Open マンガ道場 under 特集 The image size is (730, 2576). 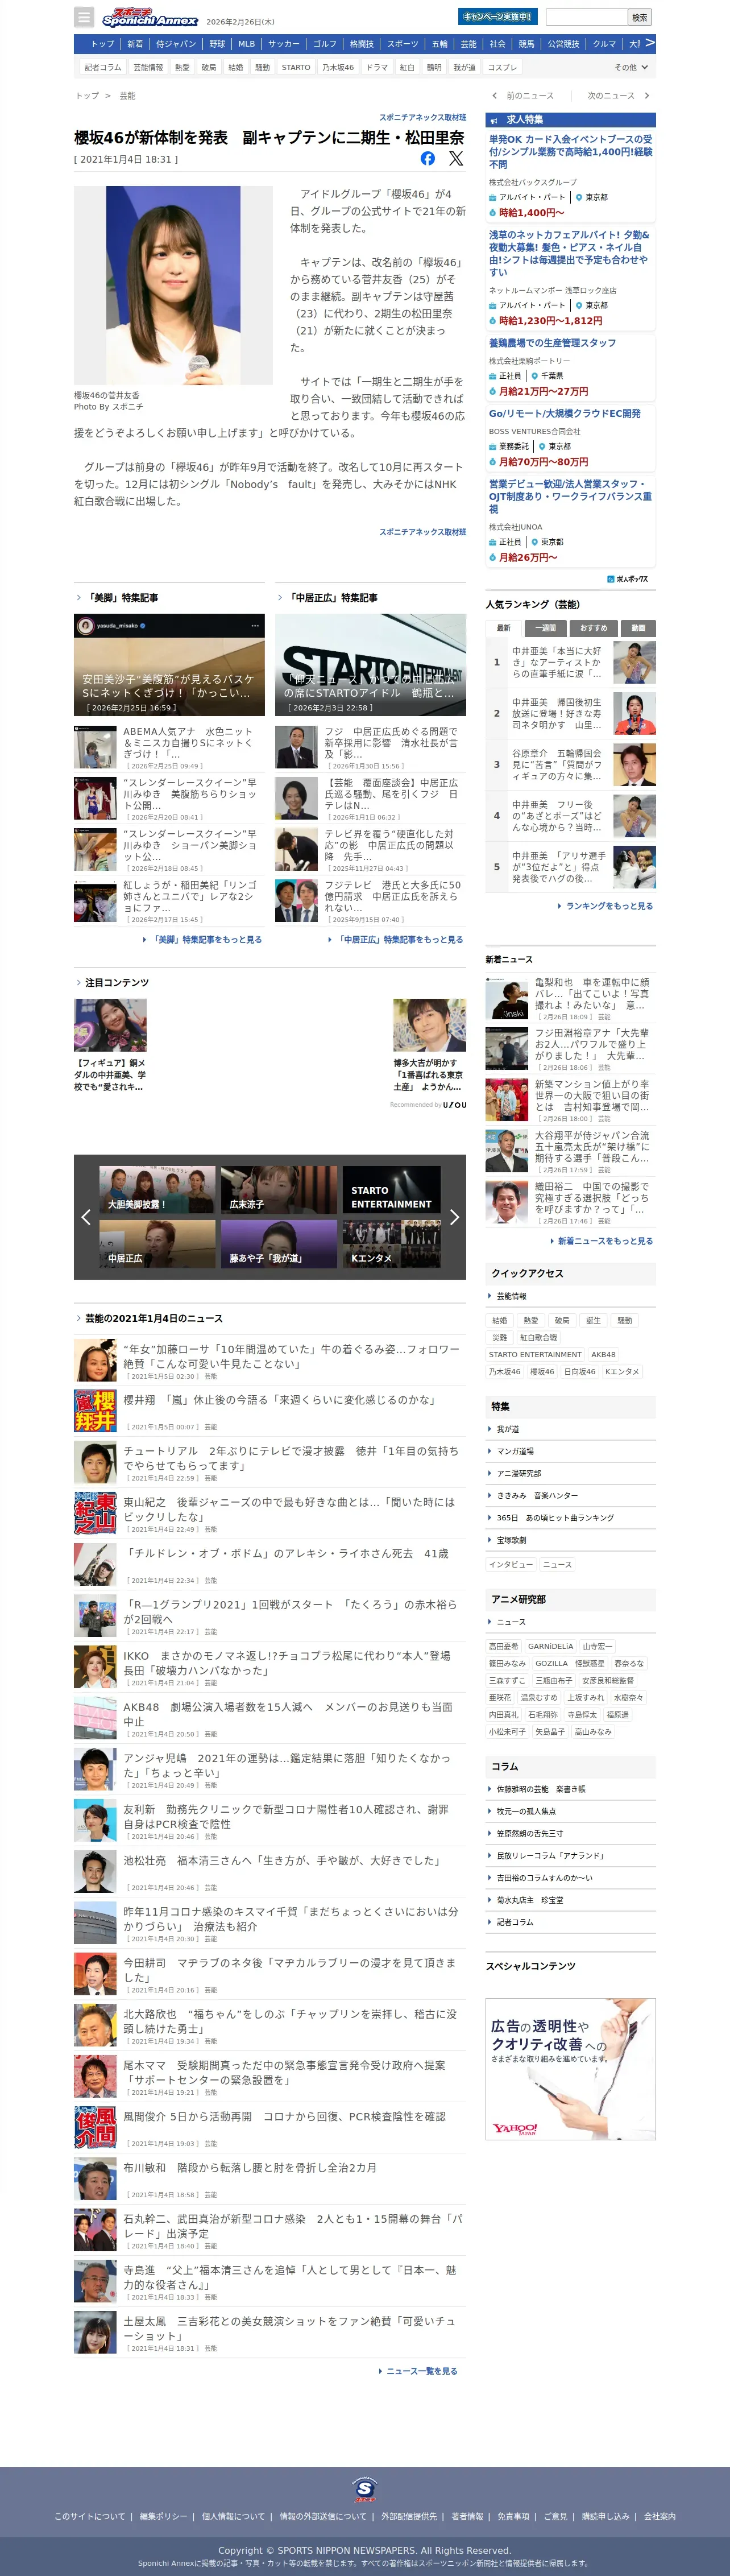[x=515, y=1451]
